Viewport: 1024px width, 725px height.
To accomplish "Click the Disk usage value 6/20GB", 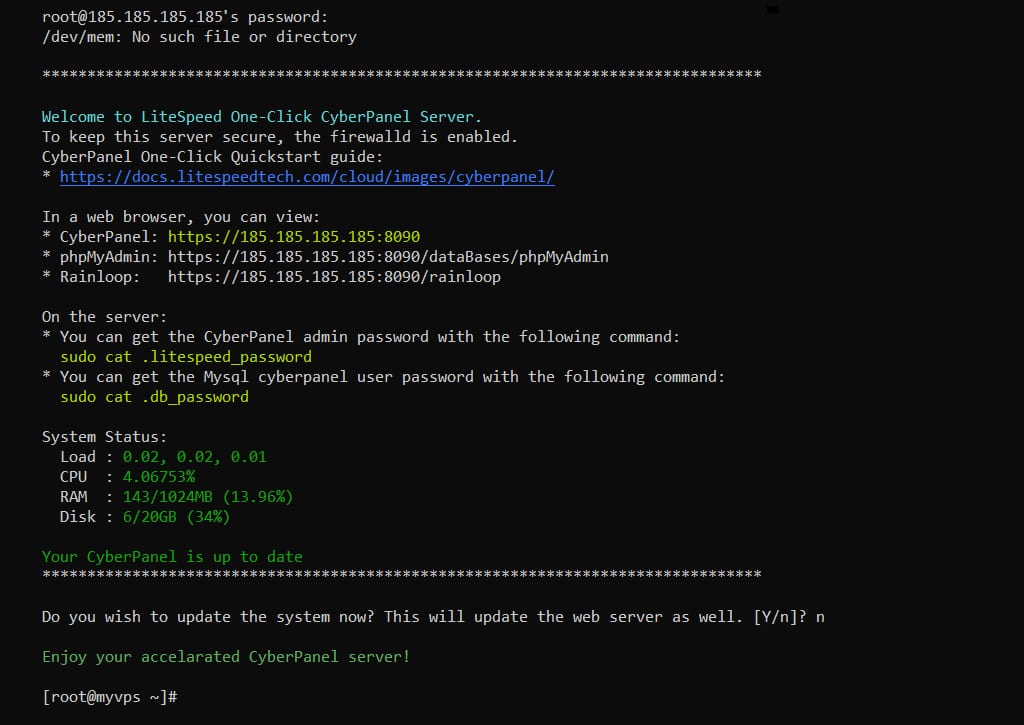I will (x=176, y=517).
